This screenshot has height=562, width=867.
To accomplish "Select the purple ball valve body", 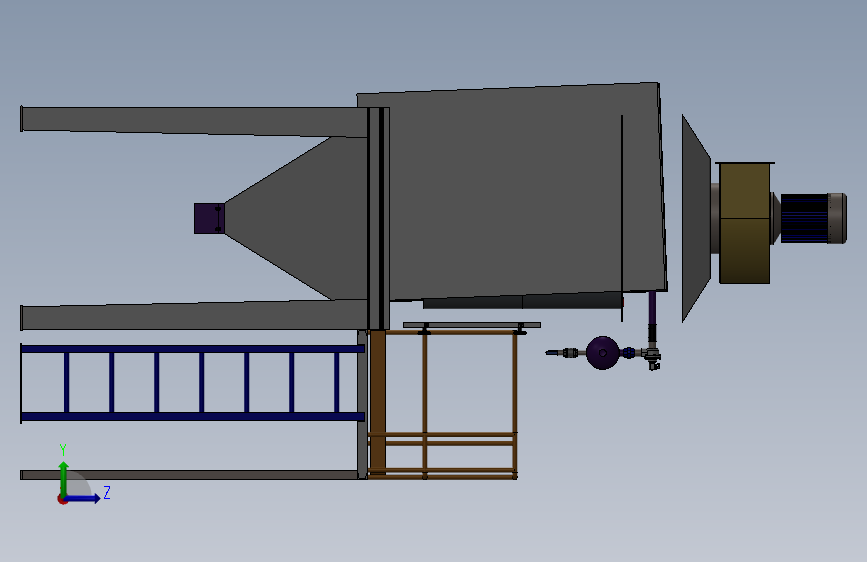I will (602, 353).
